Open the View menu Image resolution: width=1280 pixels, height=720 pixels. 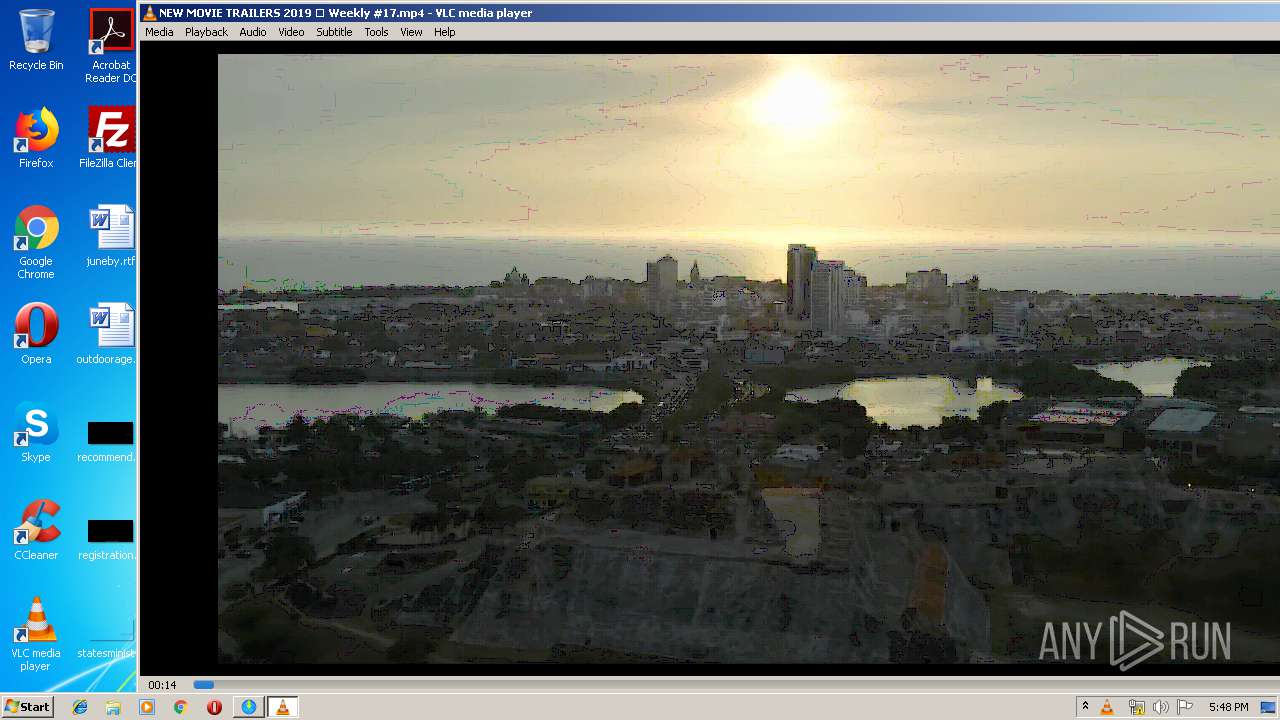[411, 32]
